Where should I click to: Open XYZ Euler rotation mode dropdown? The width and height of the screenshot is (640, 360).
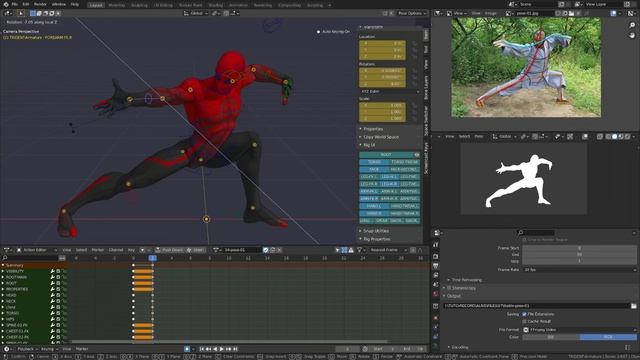point(389,91)
